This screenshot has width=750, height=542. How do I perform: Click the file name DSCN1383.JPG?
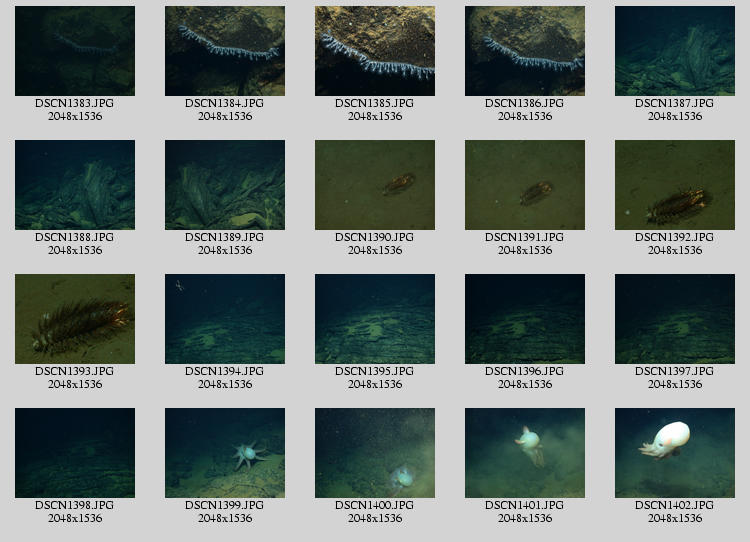point(75,103)
